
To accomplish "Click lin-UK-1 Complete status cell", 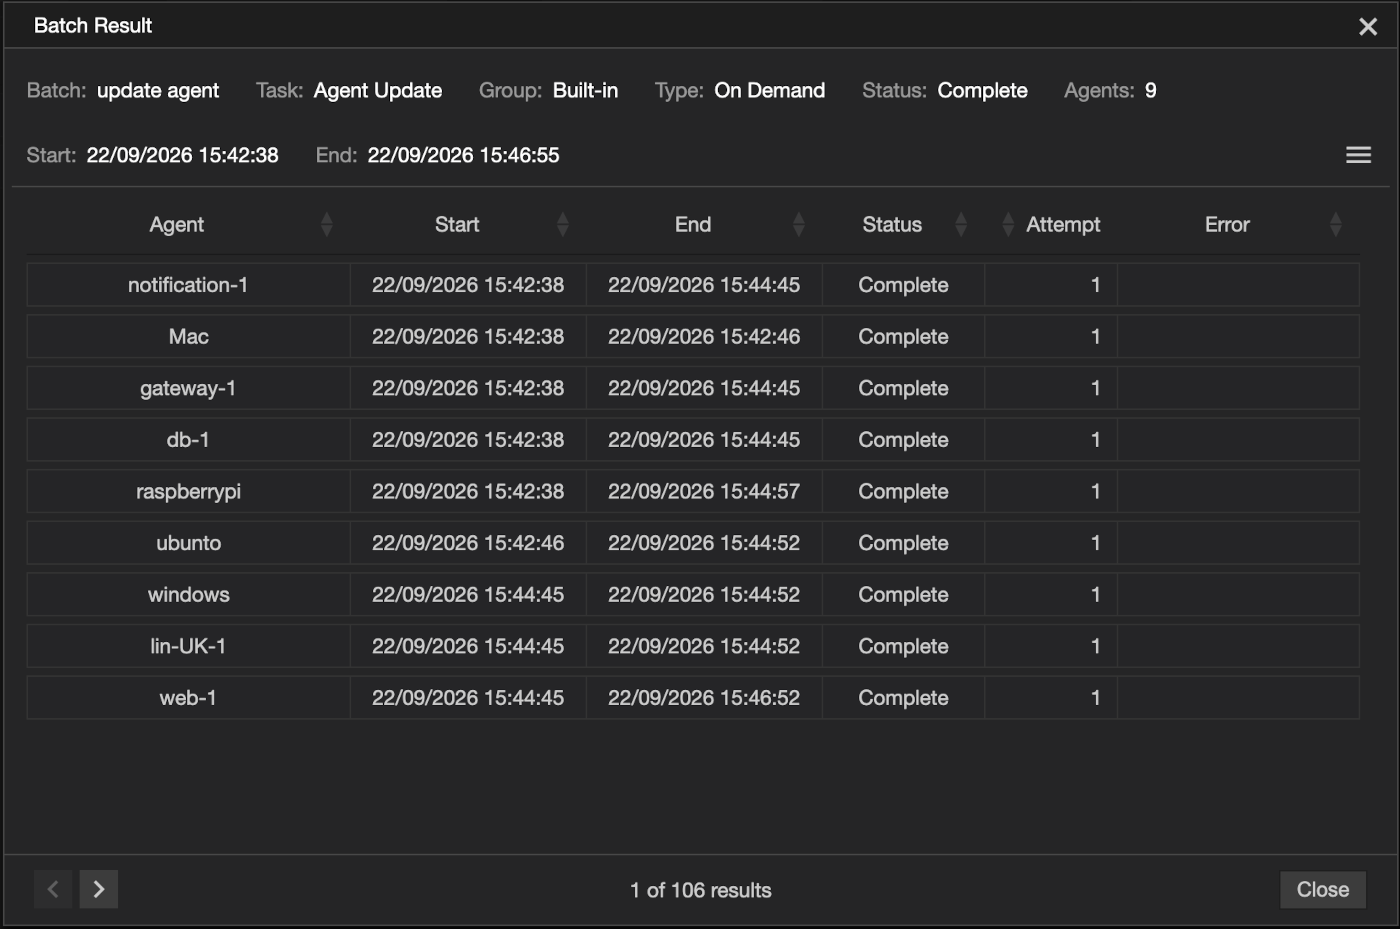I will tap(903, 647).
